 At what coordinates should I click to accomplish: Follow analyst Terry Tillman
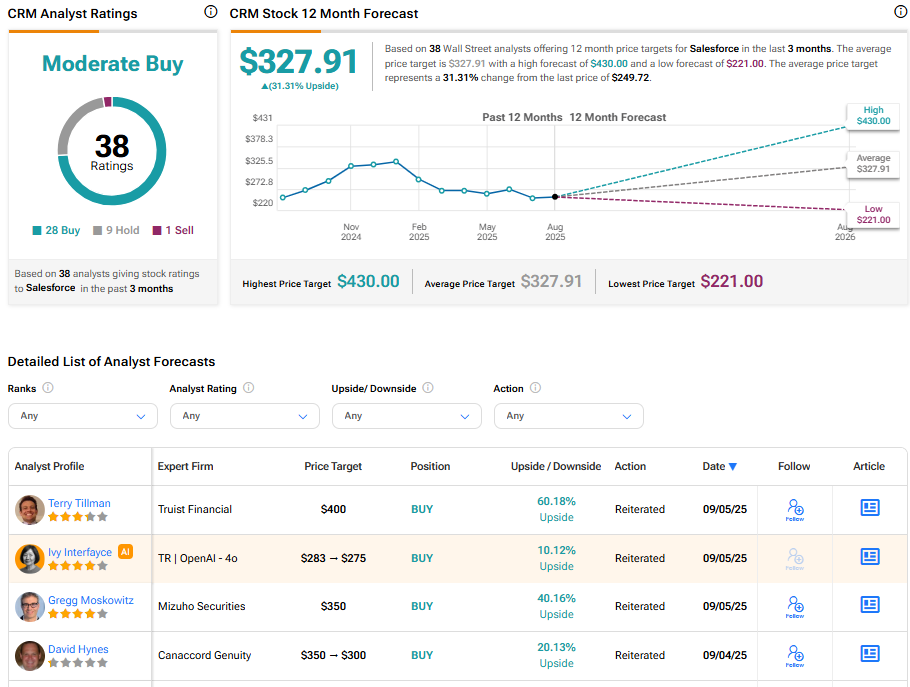tap(795, 509)
